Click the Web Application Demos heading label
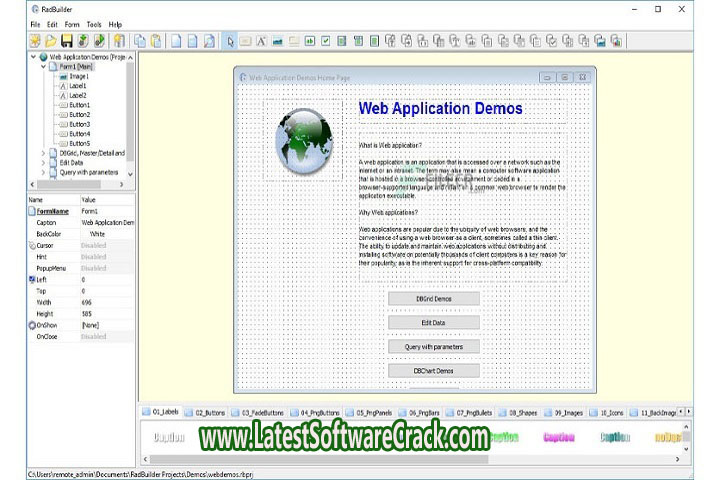This screenshot has width=720, height=480. [440, 108]
